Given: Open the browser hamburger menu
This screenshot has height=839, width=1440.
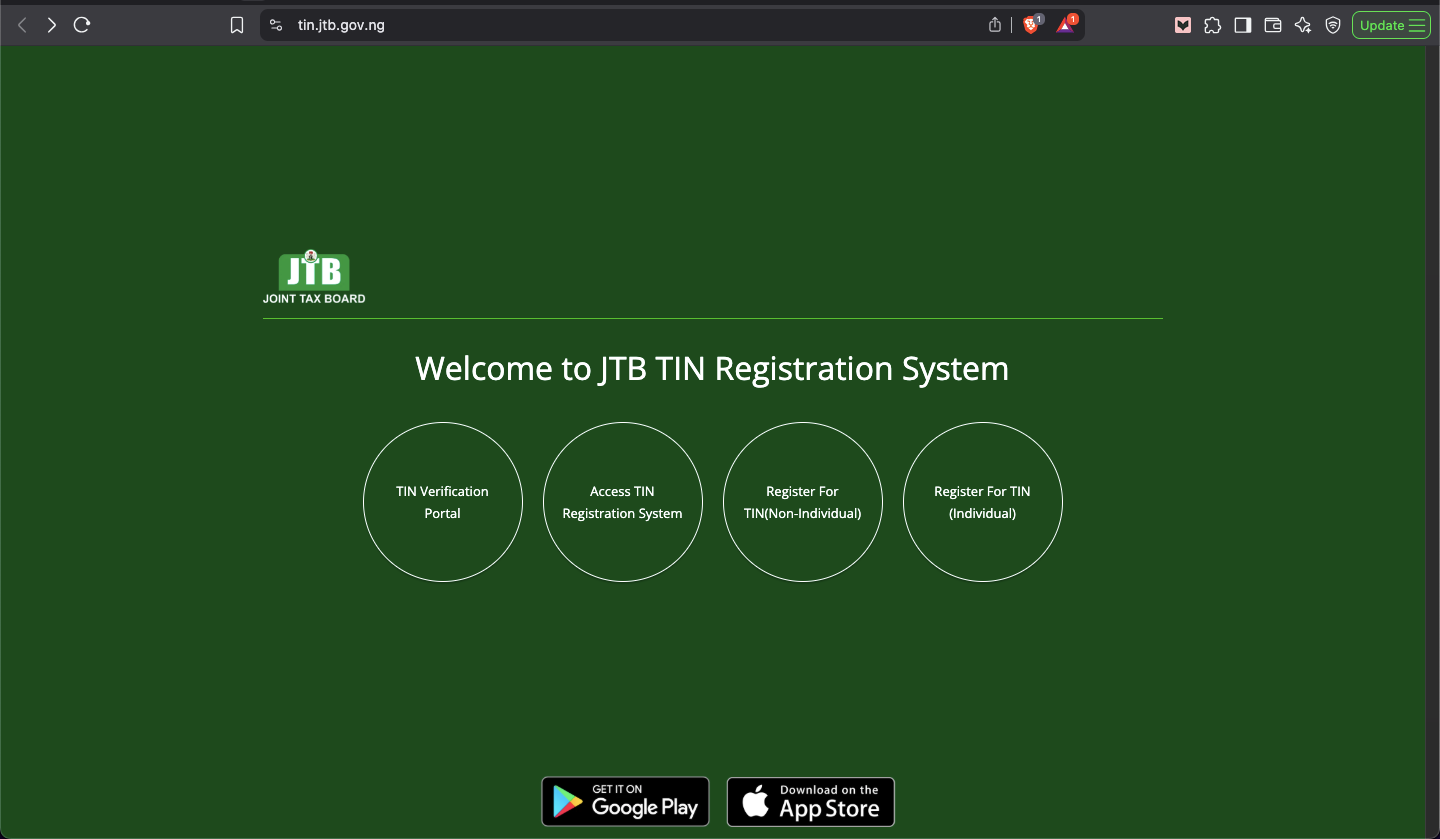Looking at the screenshot, I should coord(1417,25).
